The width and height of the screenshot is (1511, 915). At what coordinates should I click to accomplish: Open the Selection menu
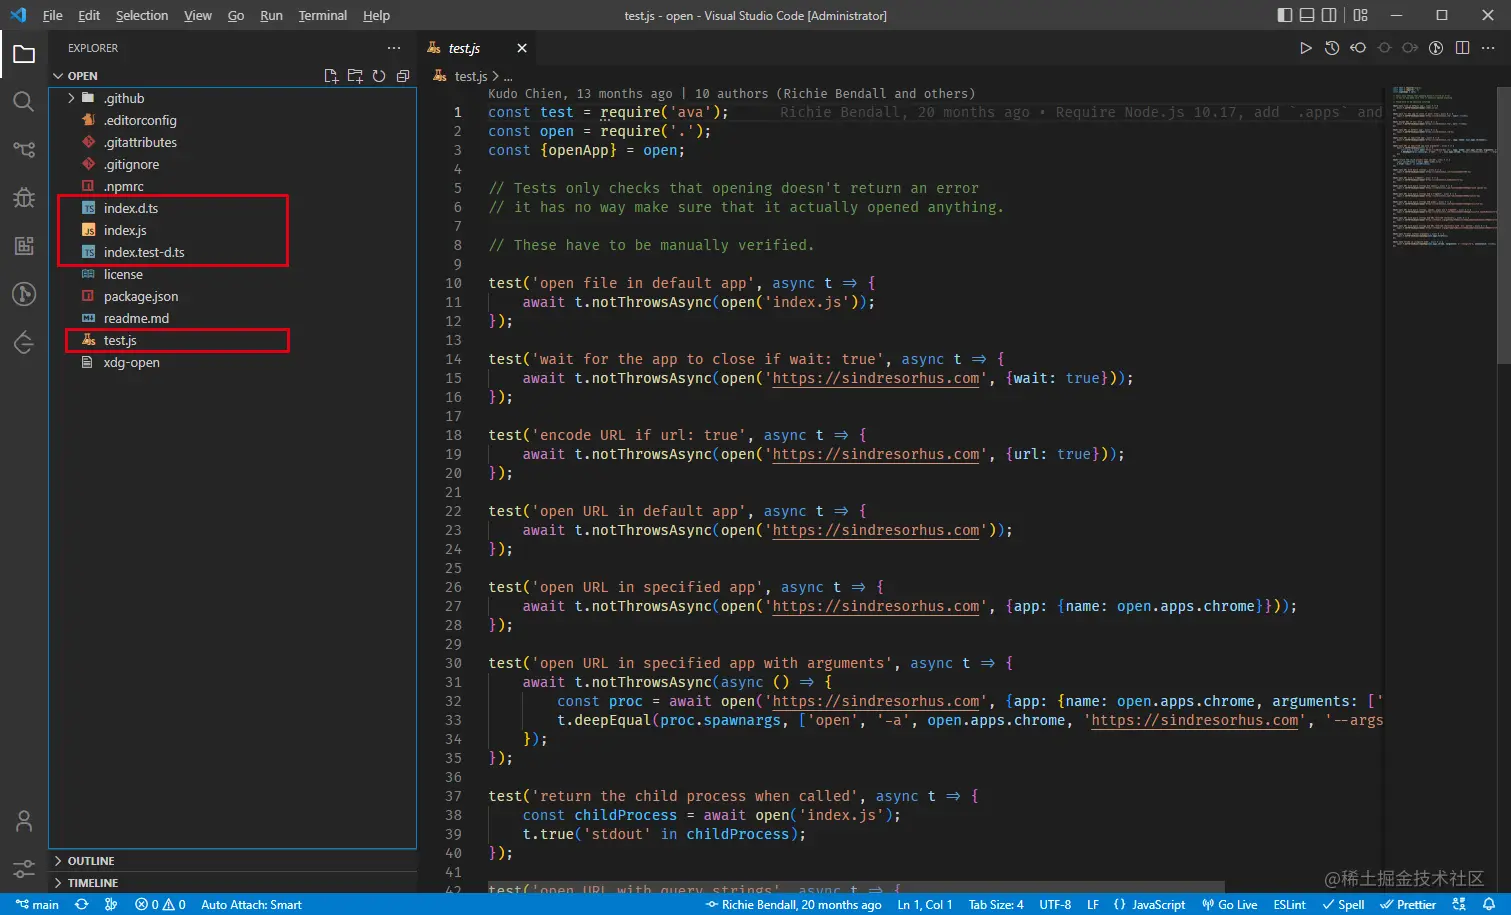click(x=142, y=15)
